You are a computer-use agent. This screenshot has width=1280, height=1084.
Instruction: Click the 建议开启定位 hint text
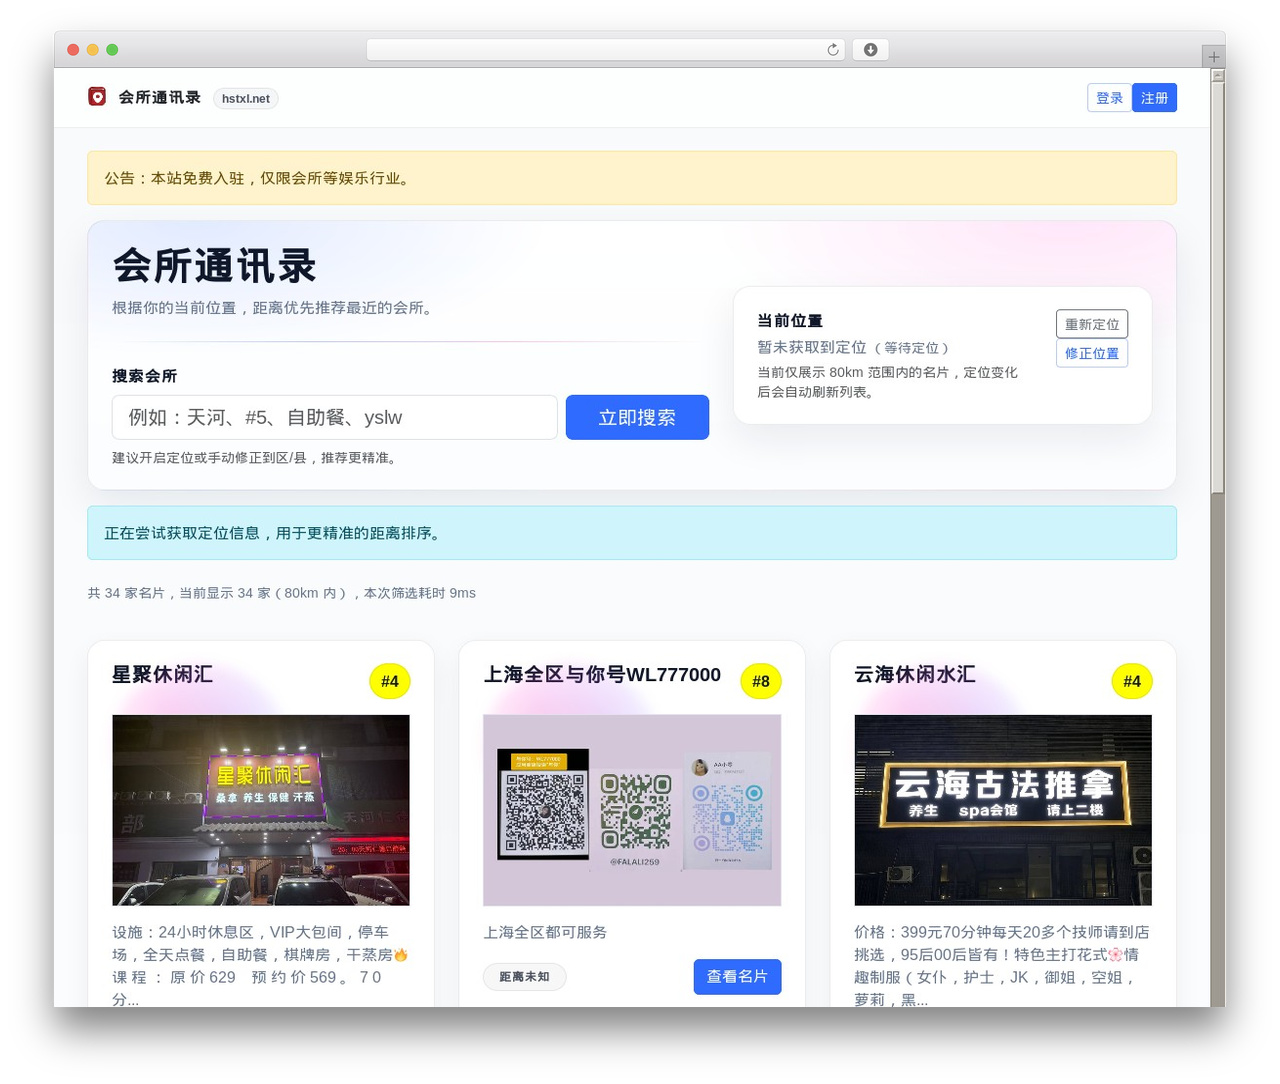pos(257,458)
